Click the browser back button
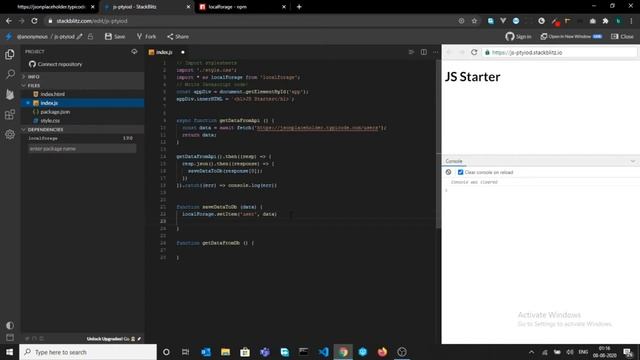The width and height of the screenshot is (640, 360). tap(9, 21)
